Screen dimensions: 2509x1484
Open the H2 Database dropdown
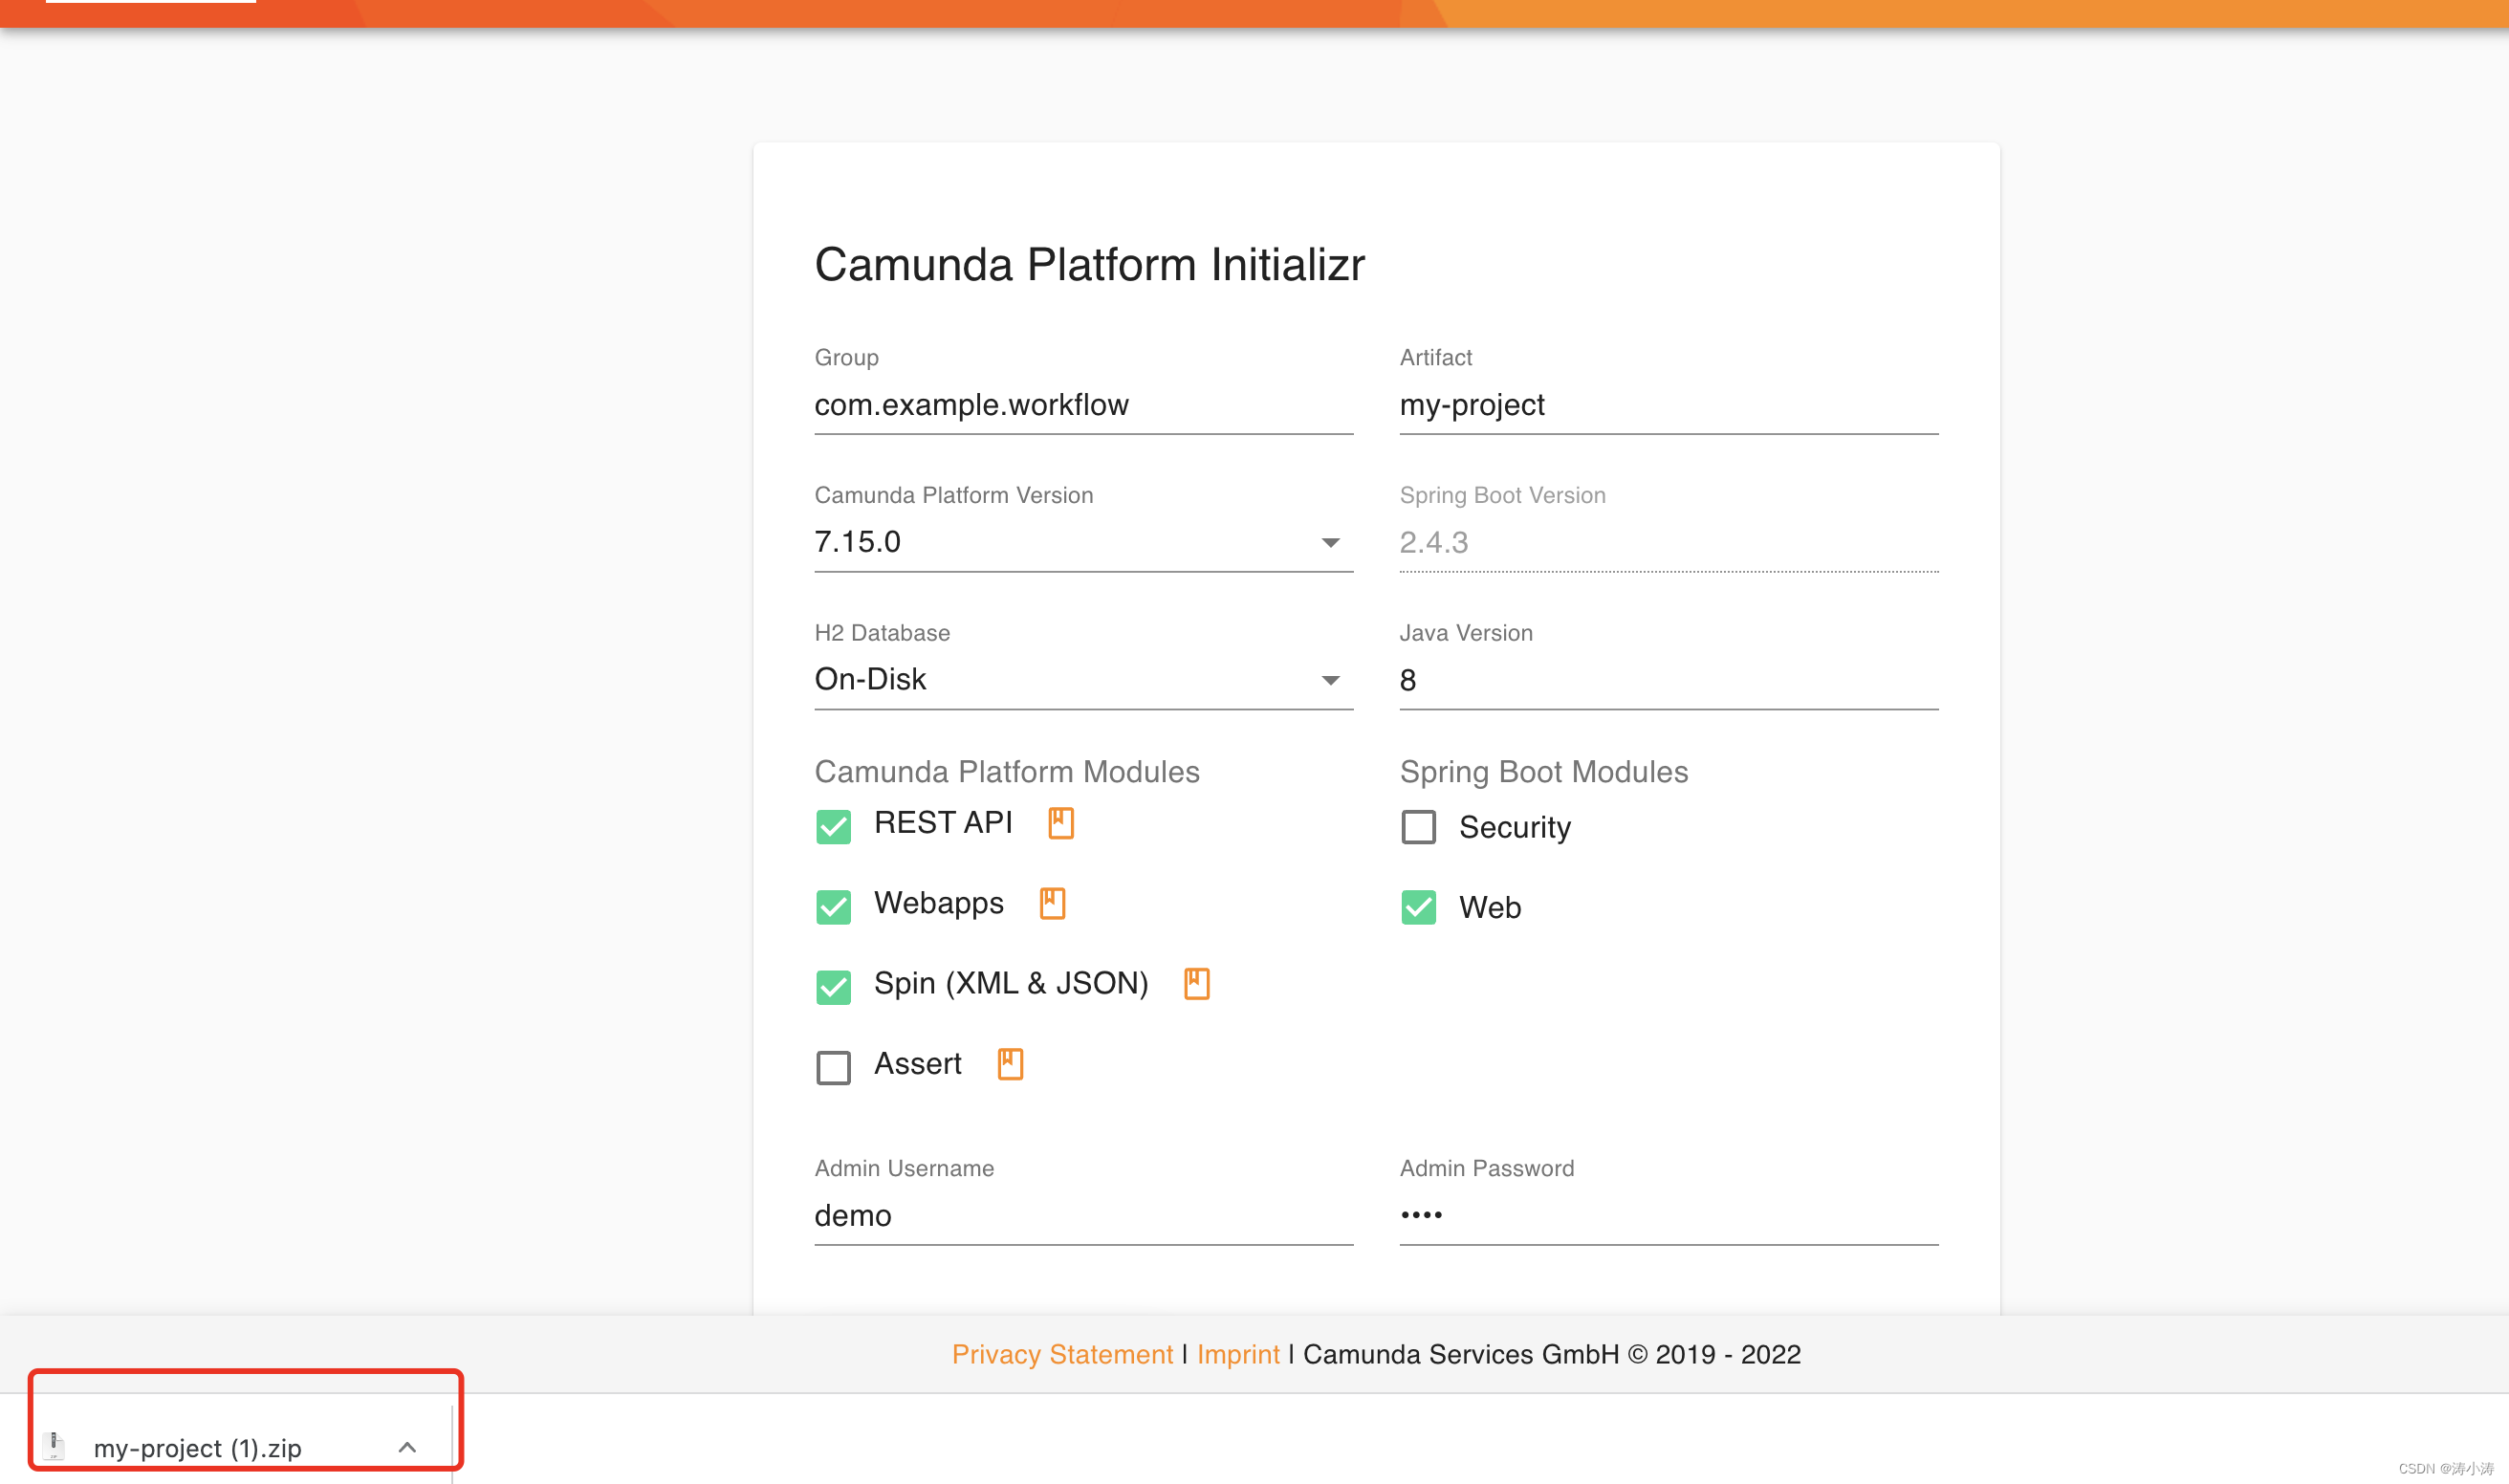pos(1084,680)
